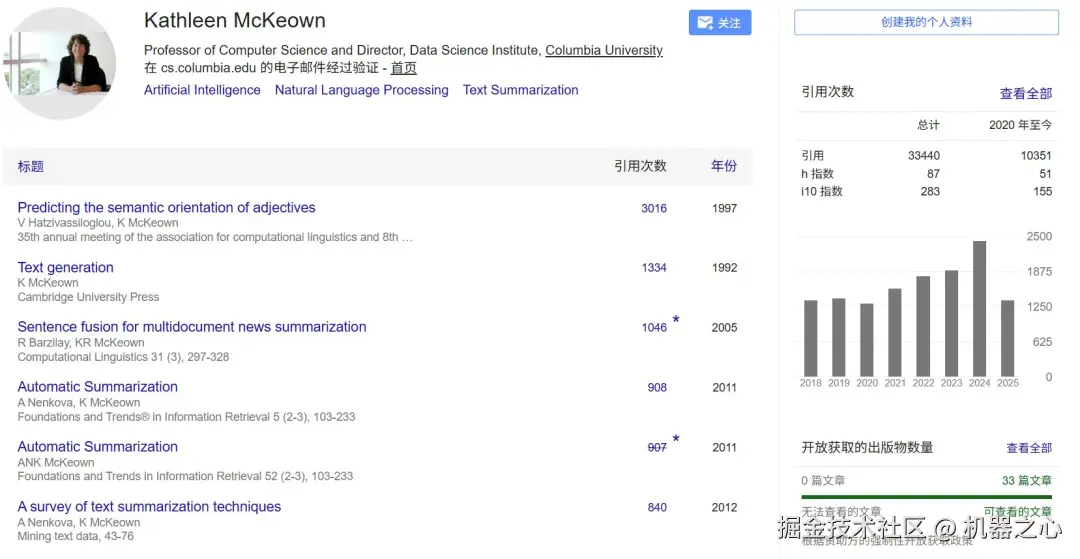The width and height of the screenshot is (1080, 559).
Task: Click the envelope icon on the follow button
Action: pyautogui.click(x=705, y=23)
